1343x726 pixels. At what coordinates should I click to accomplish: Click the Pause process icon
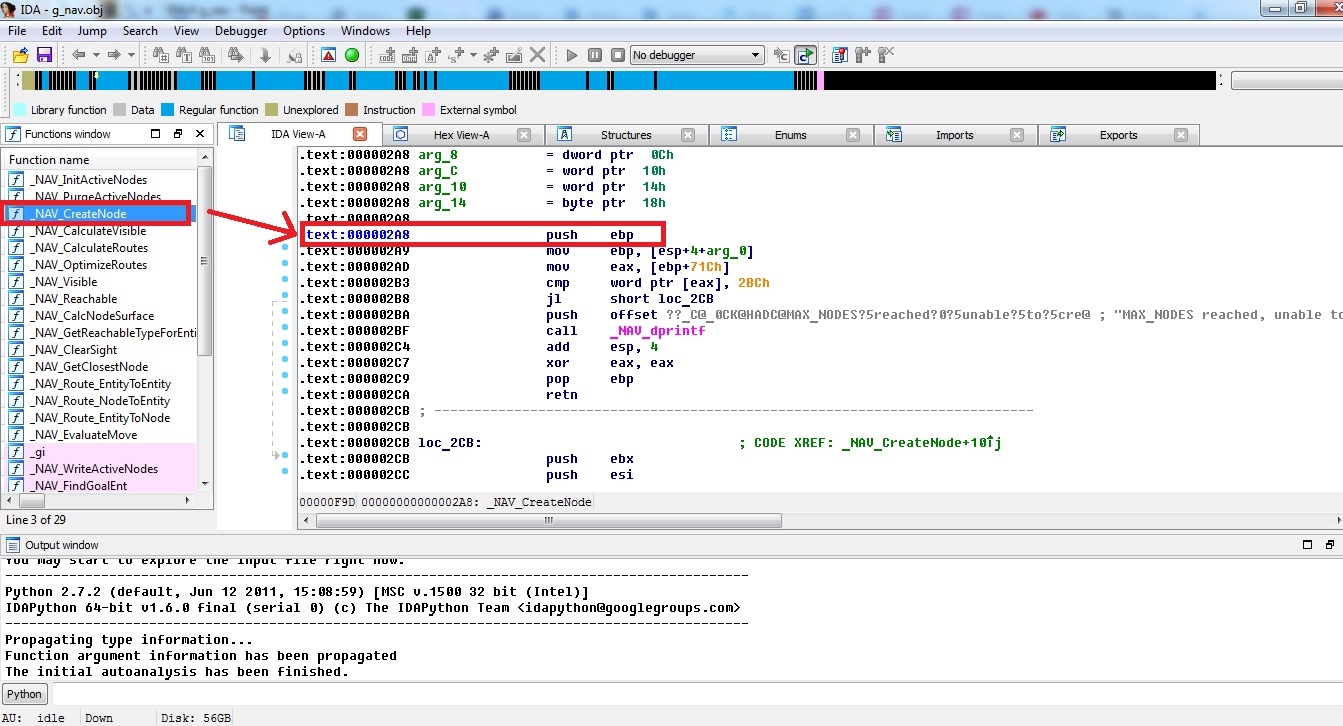tap(595, 55)
